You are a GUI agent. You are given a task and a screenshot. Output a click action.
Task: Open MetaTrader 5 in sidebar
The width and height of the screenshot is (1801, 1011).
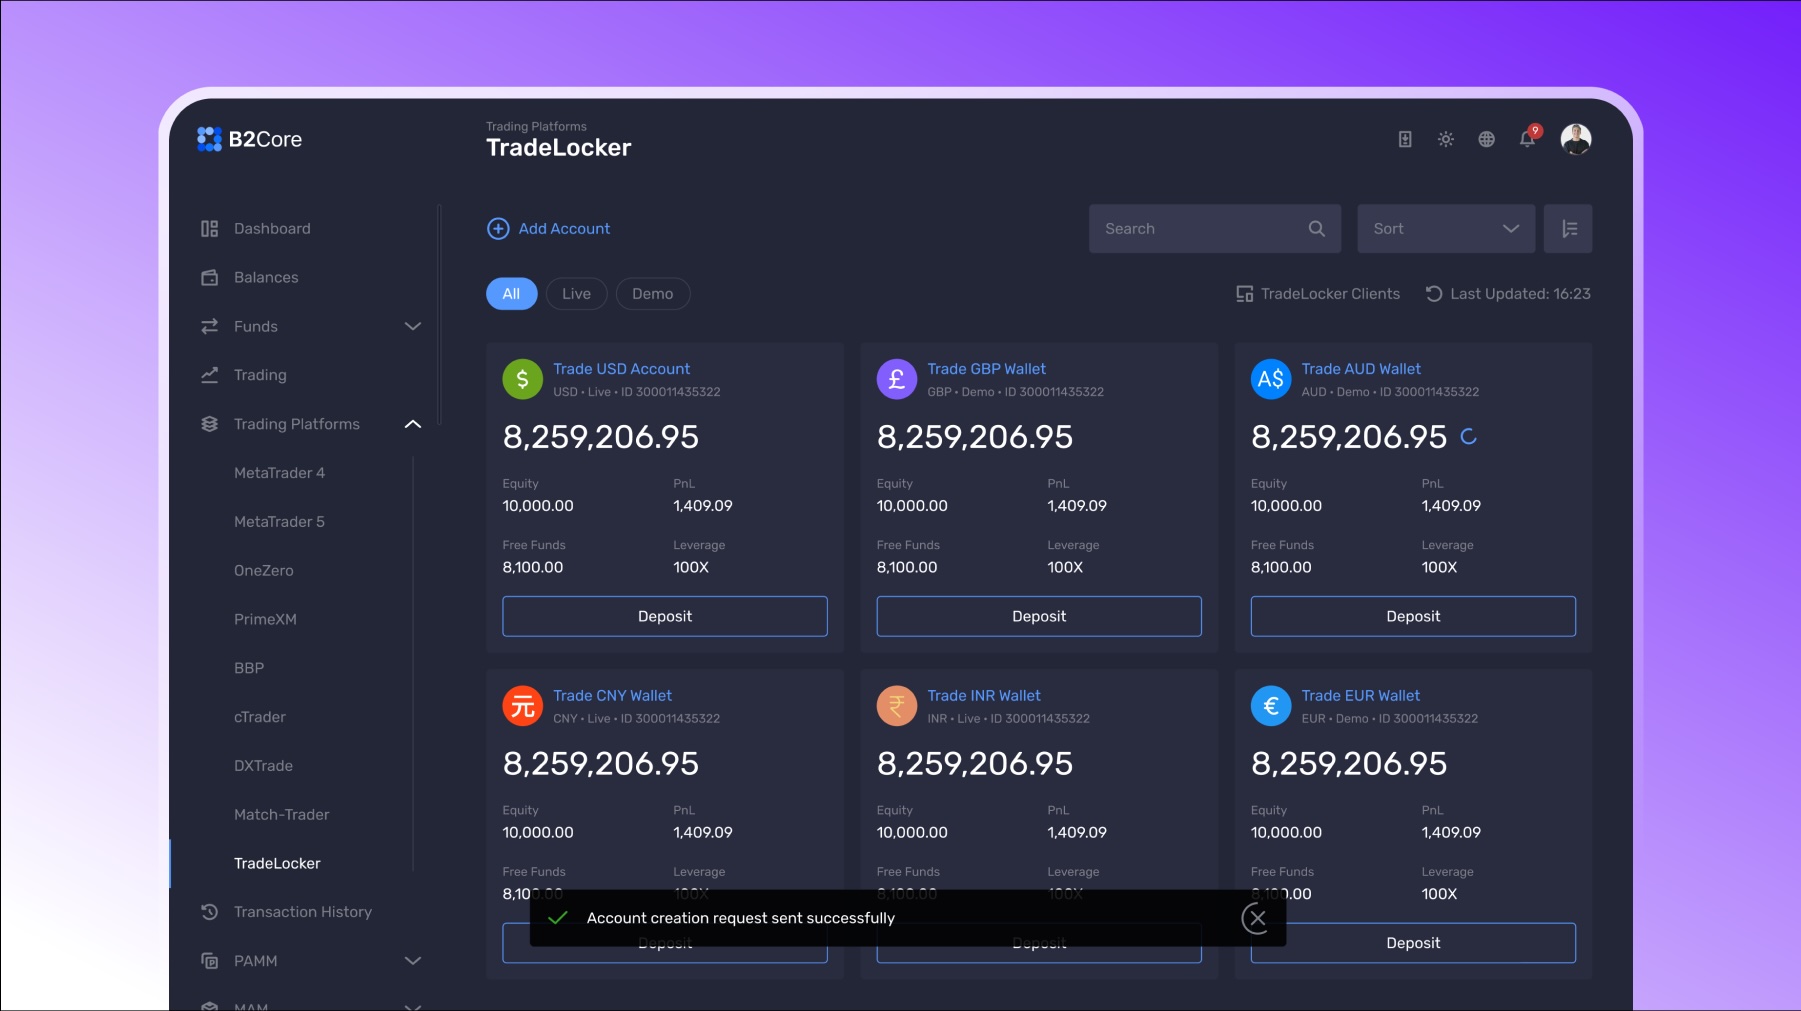(x=279, y=522)
